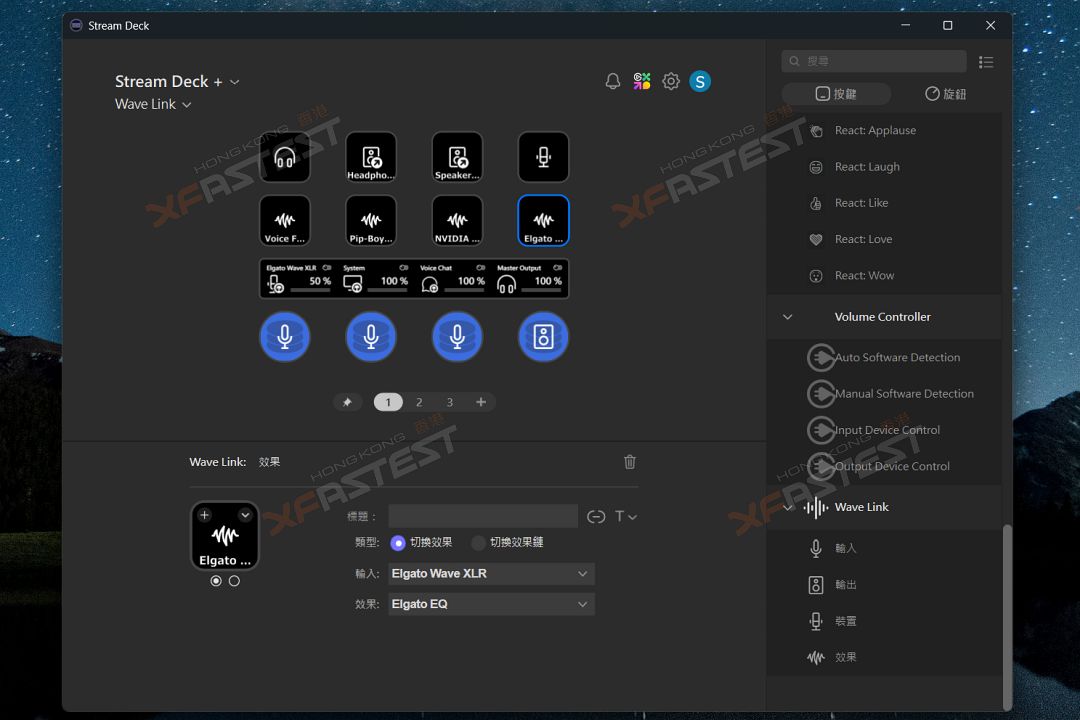The image size is (1080, 720).
Task: Toggle the Master Output strip switch
Action: [557, 267]
